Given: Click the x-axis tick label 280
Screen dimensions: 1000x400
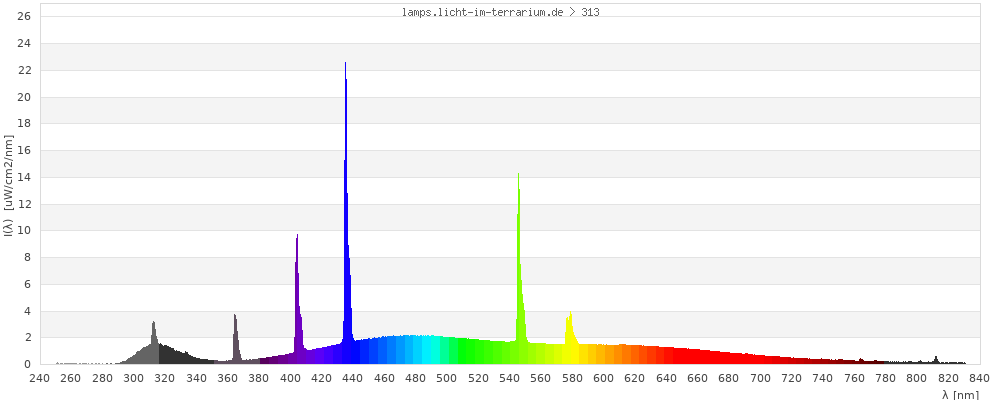Looking at the screenshot, I should pyautogui.click(x=102, y=378).
